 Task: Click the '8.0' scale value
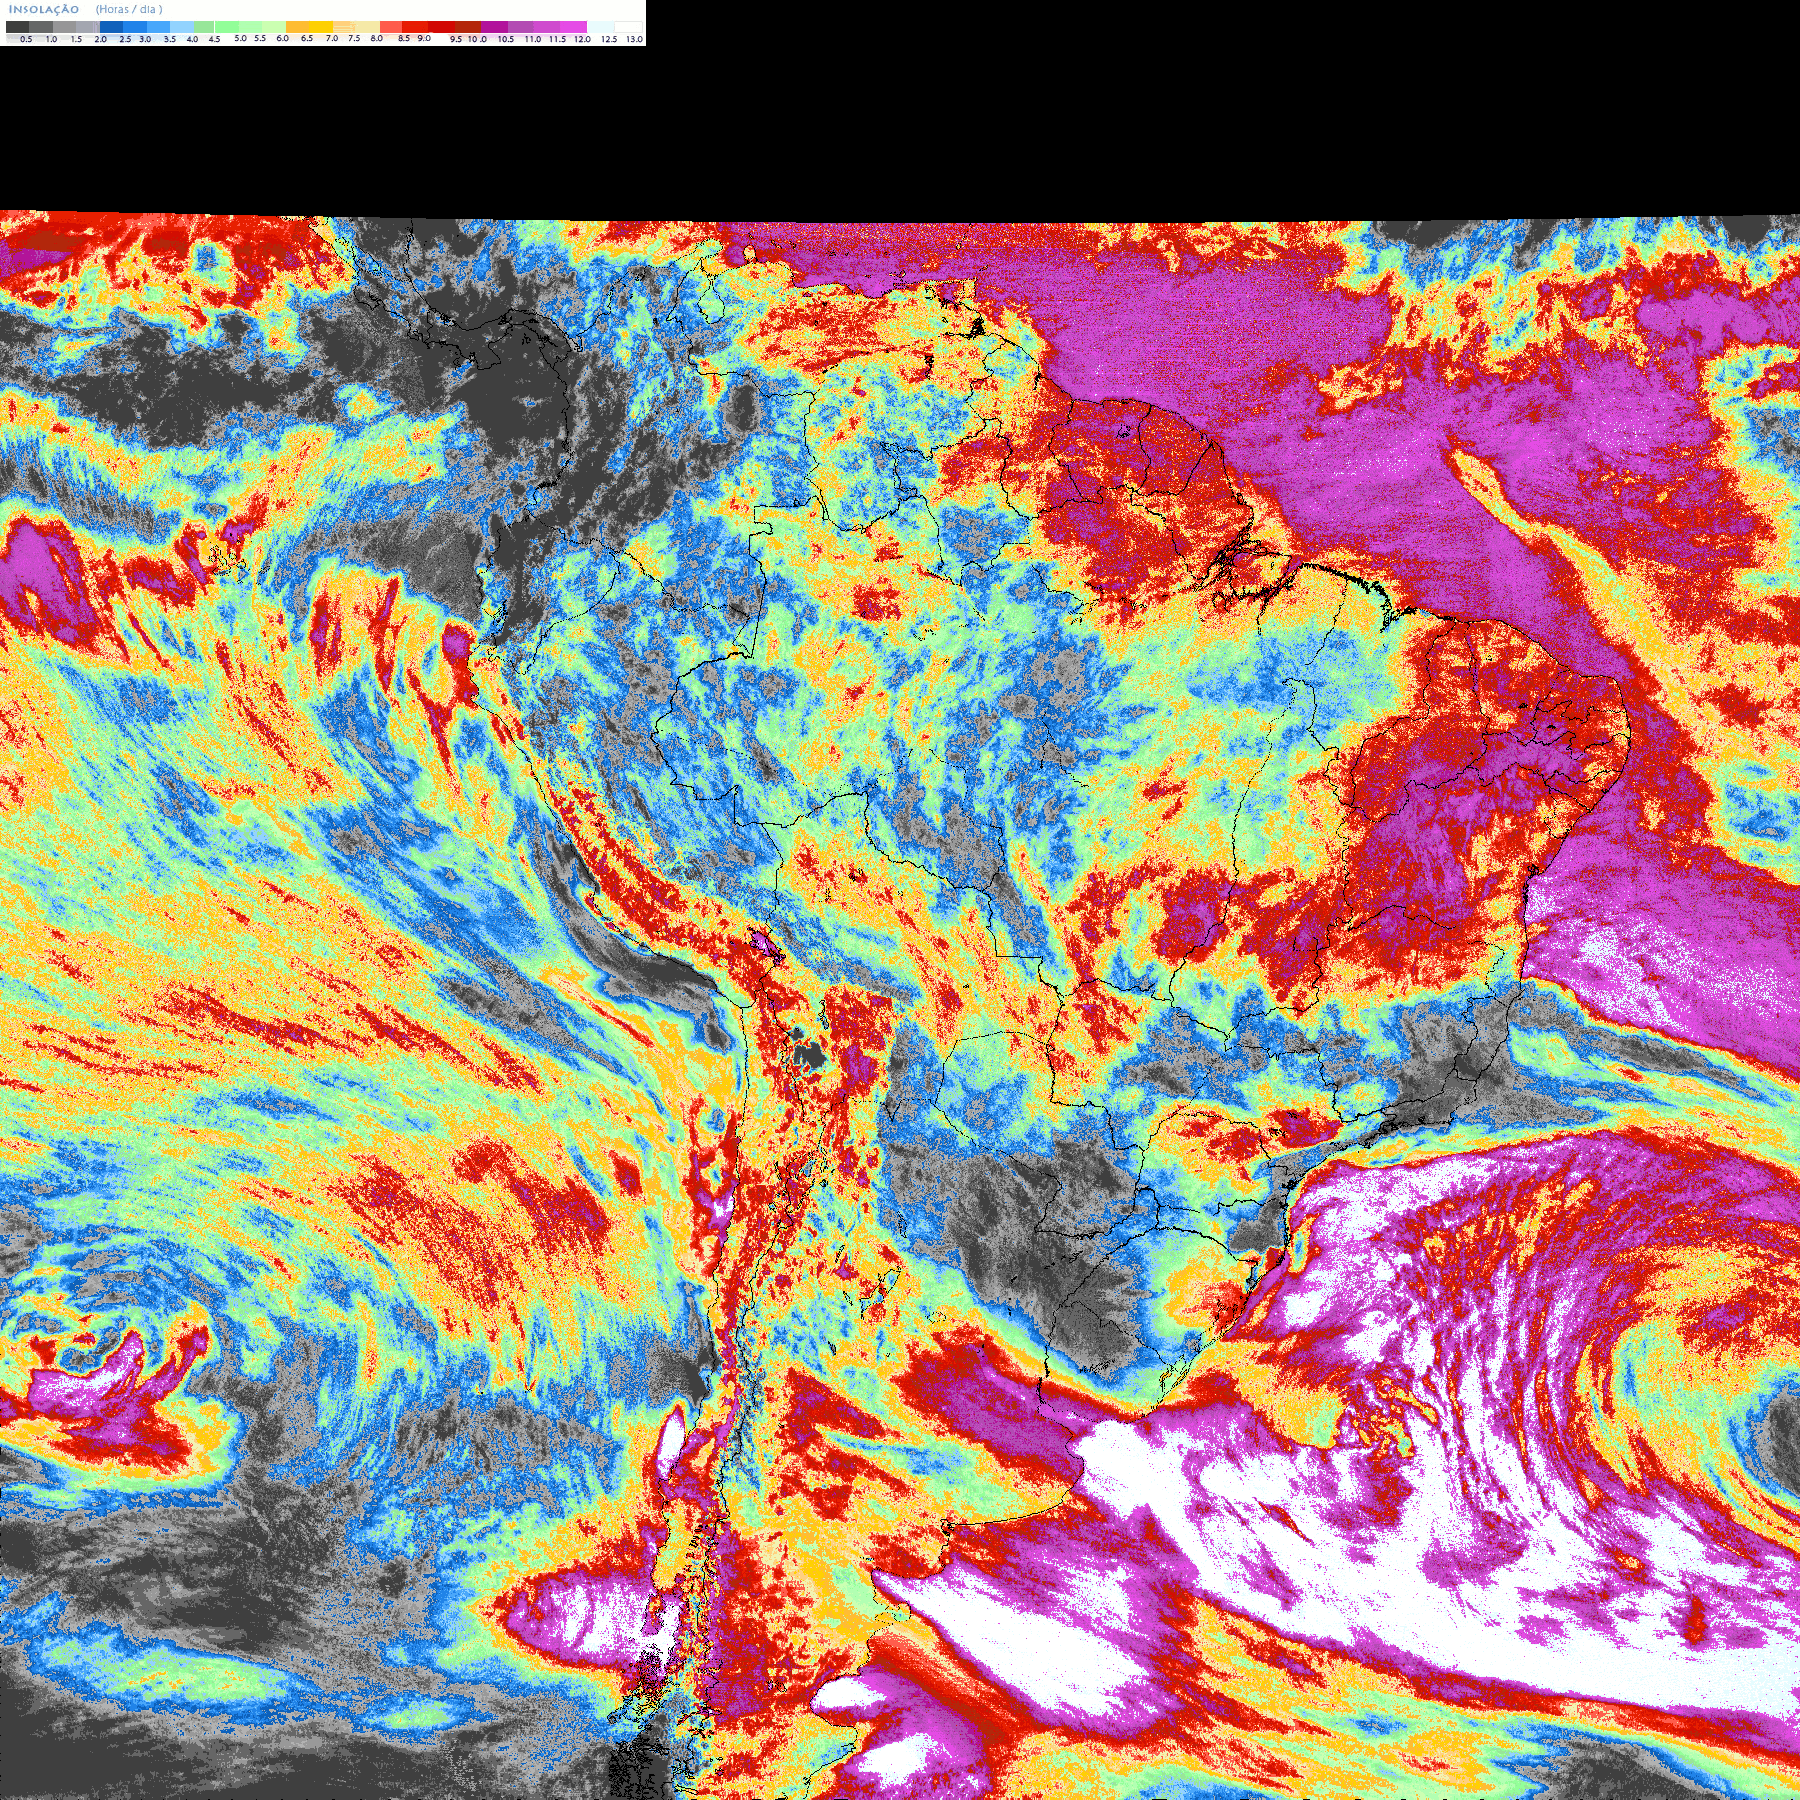coord(376,38)
